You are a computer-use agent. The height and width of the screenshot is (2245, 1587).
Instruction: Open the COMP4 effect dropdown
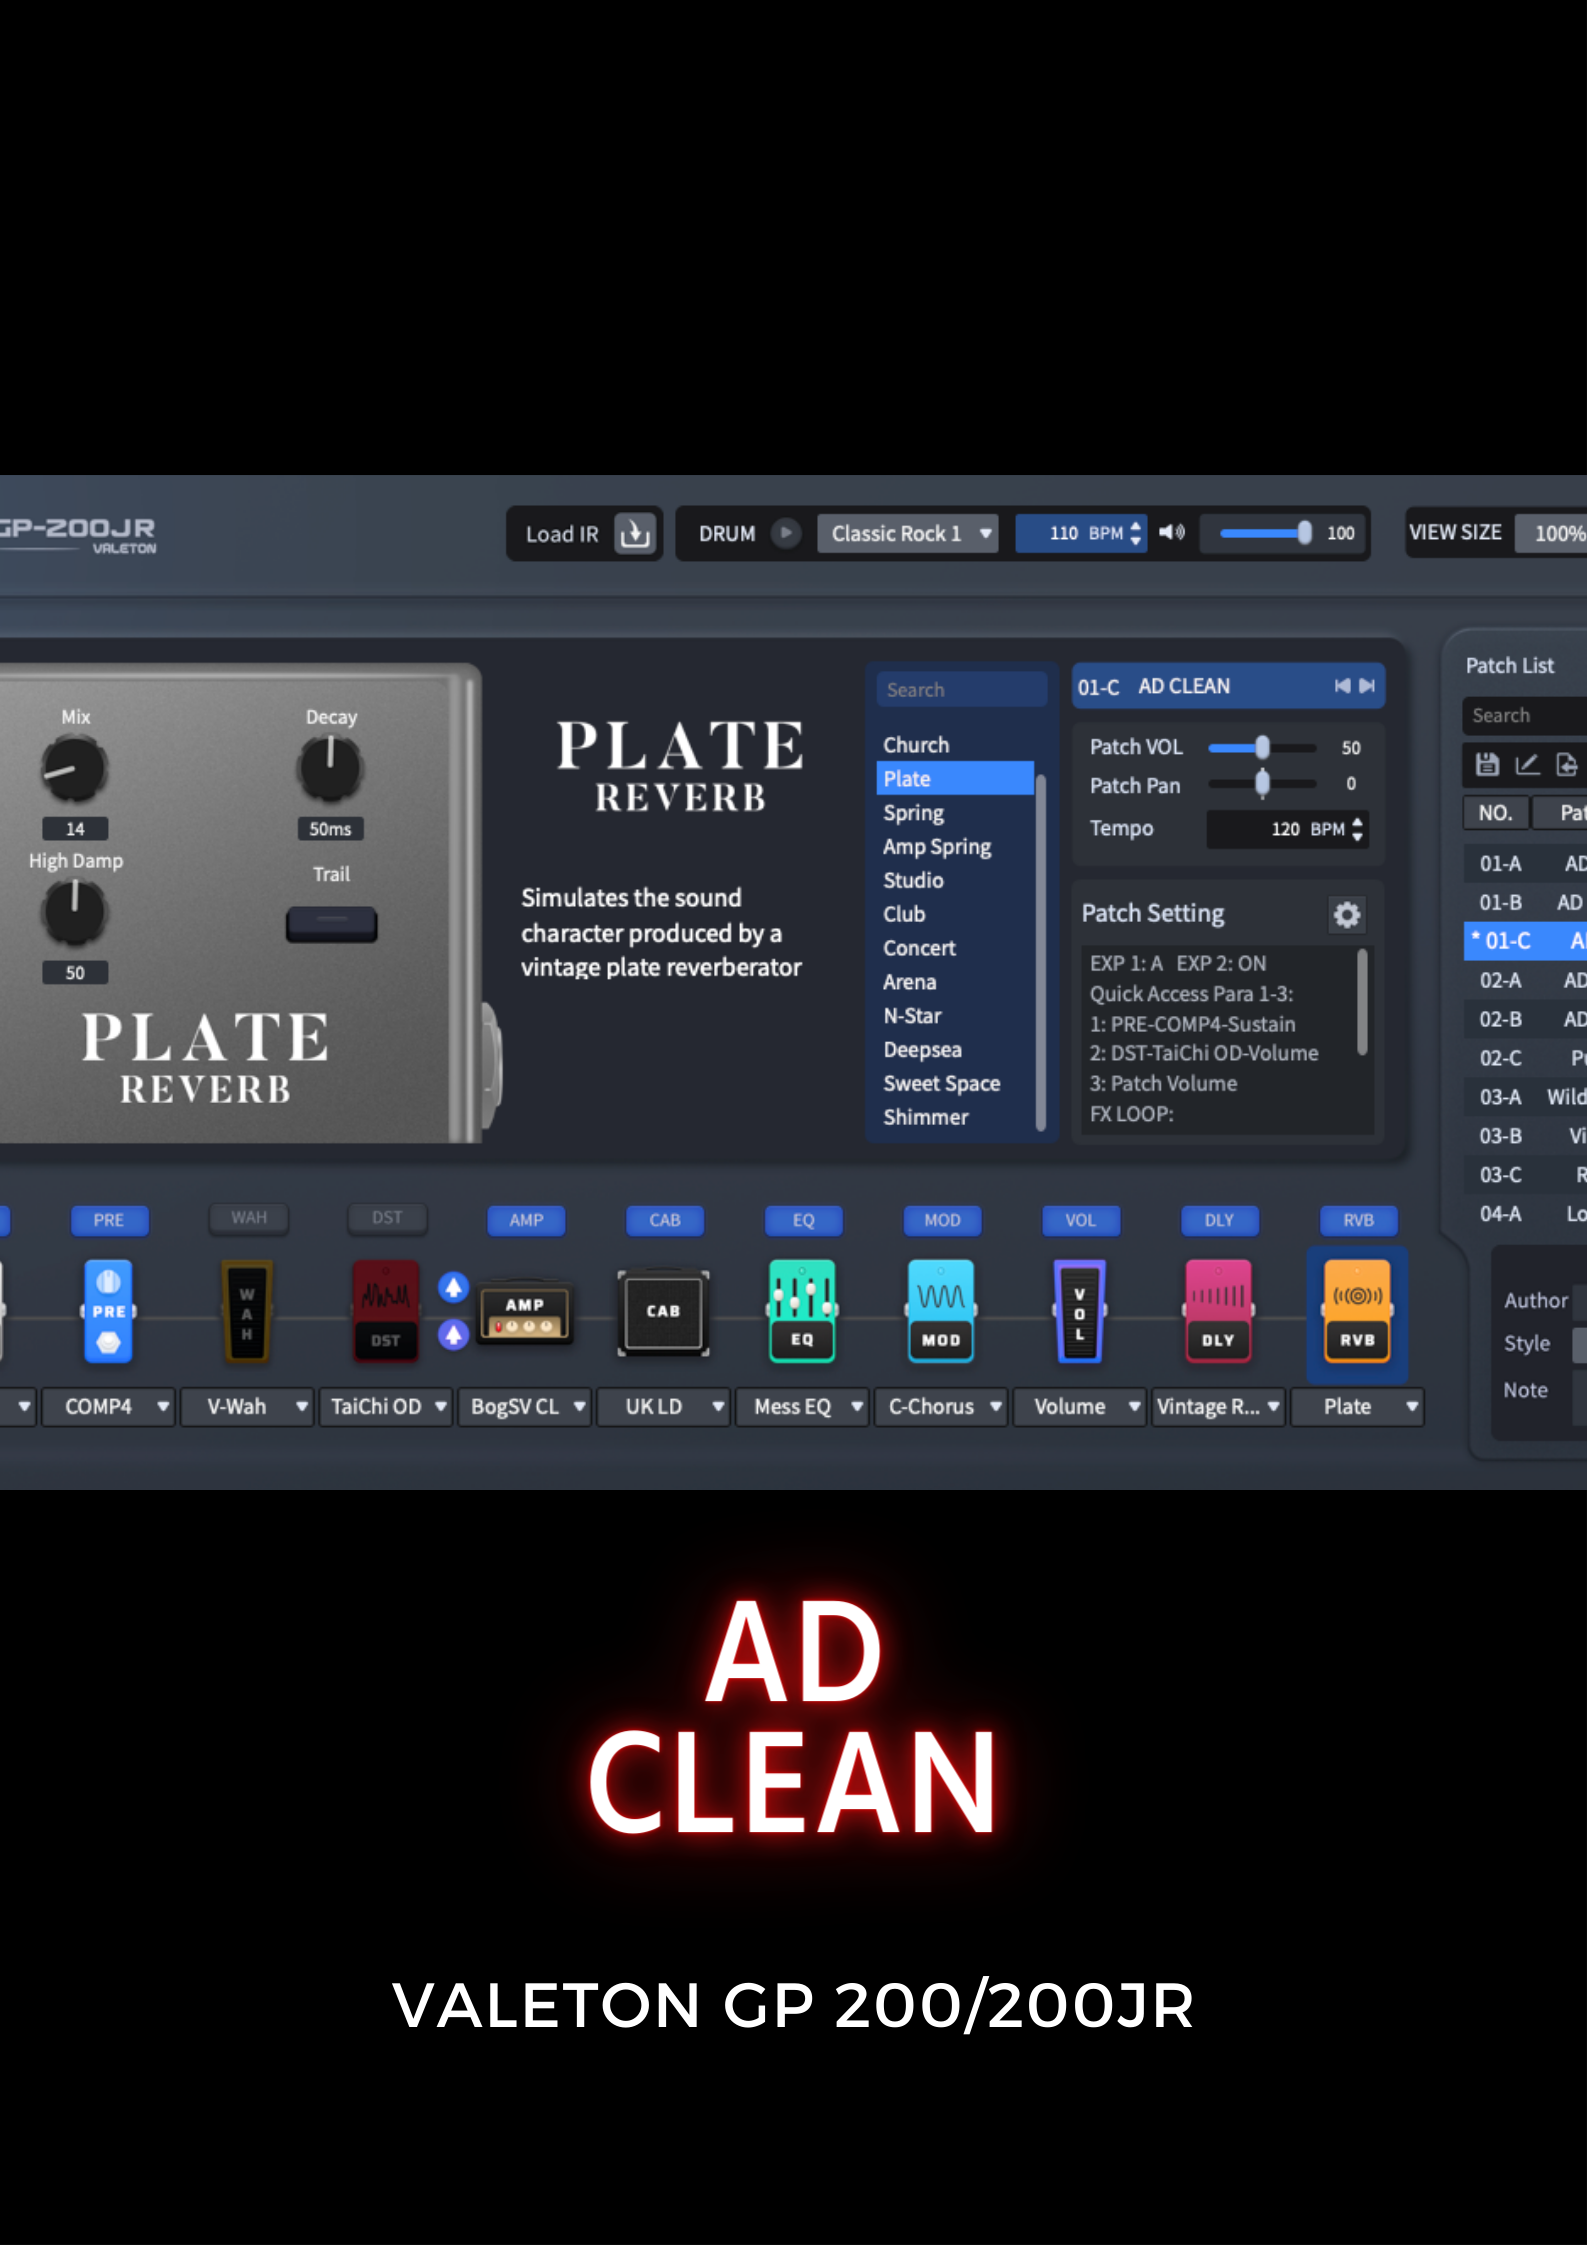[x=109, y=1406]
